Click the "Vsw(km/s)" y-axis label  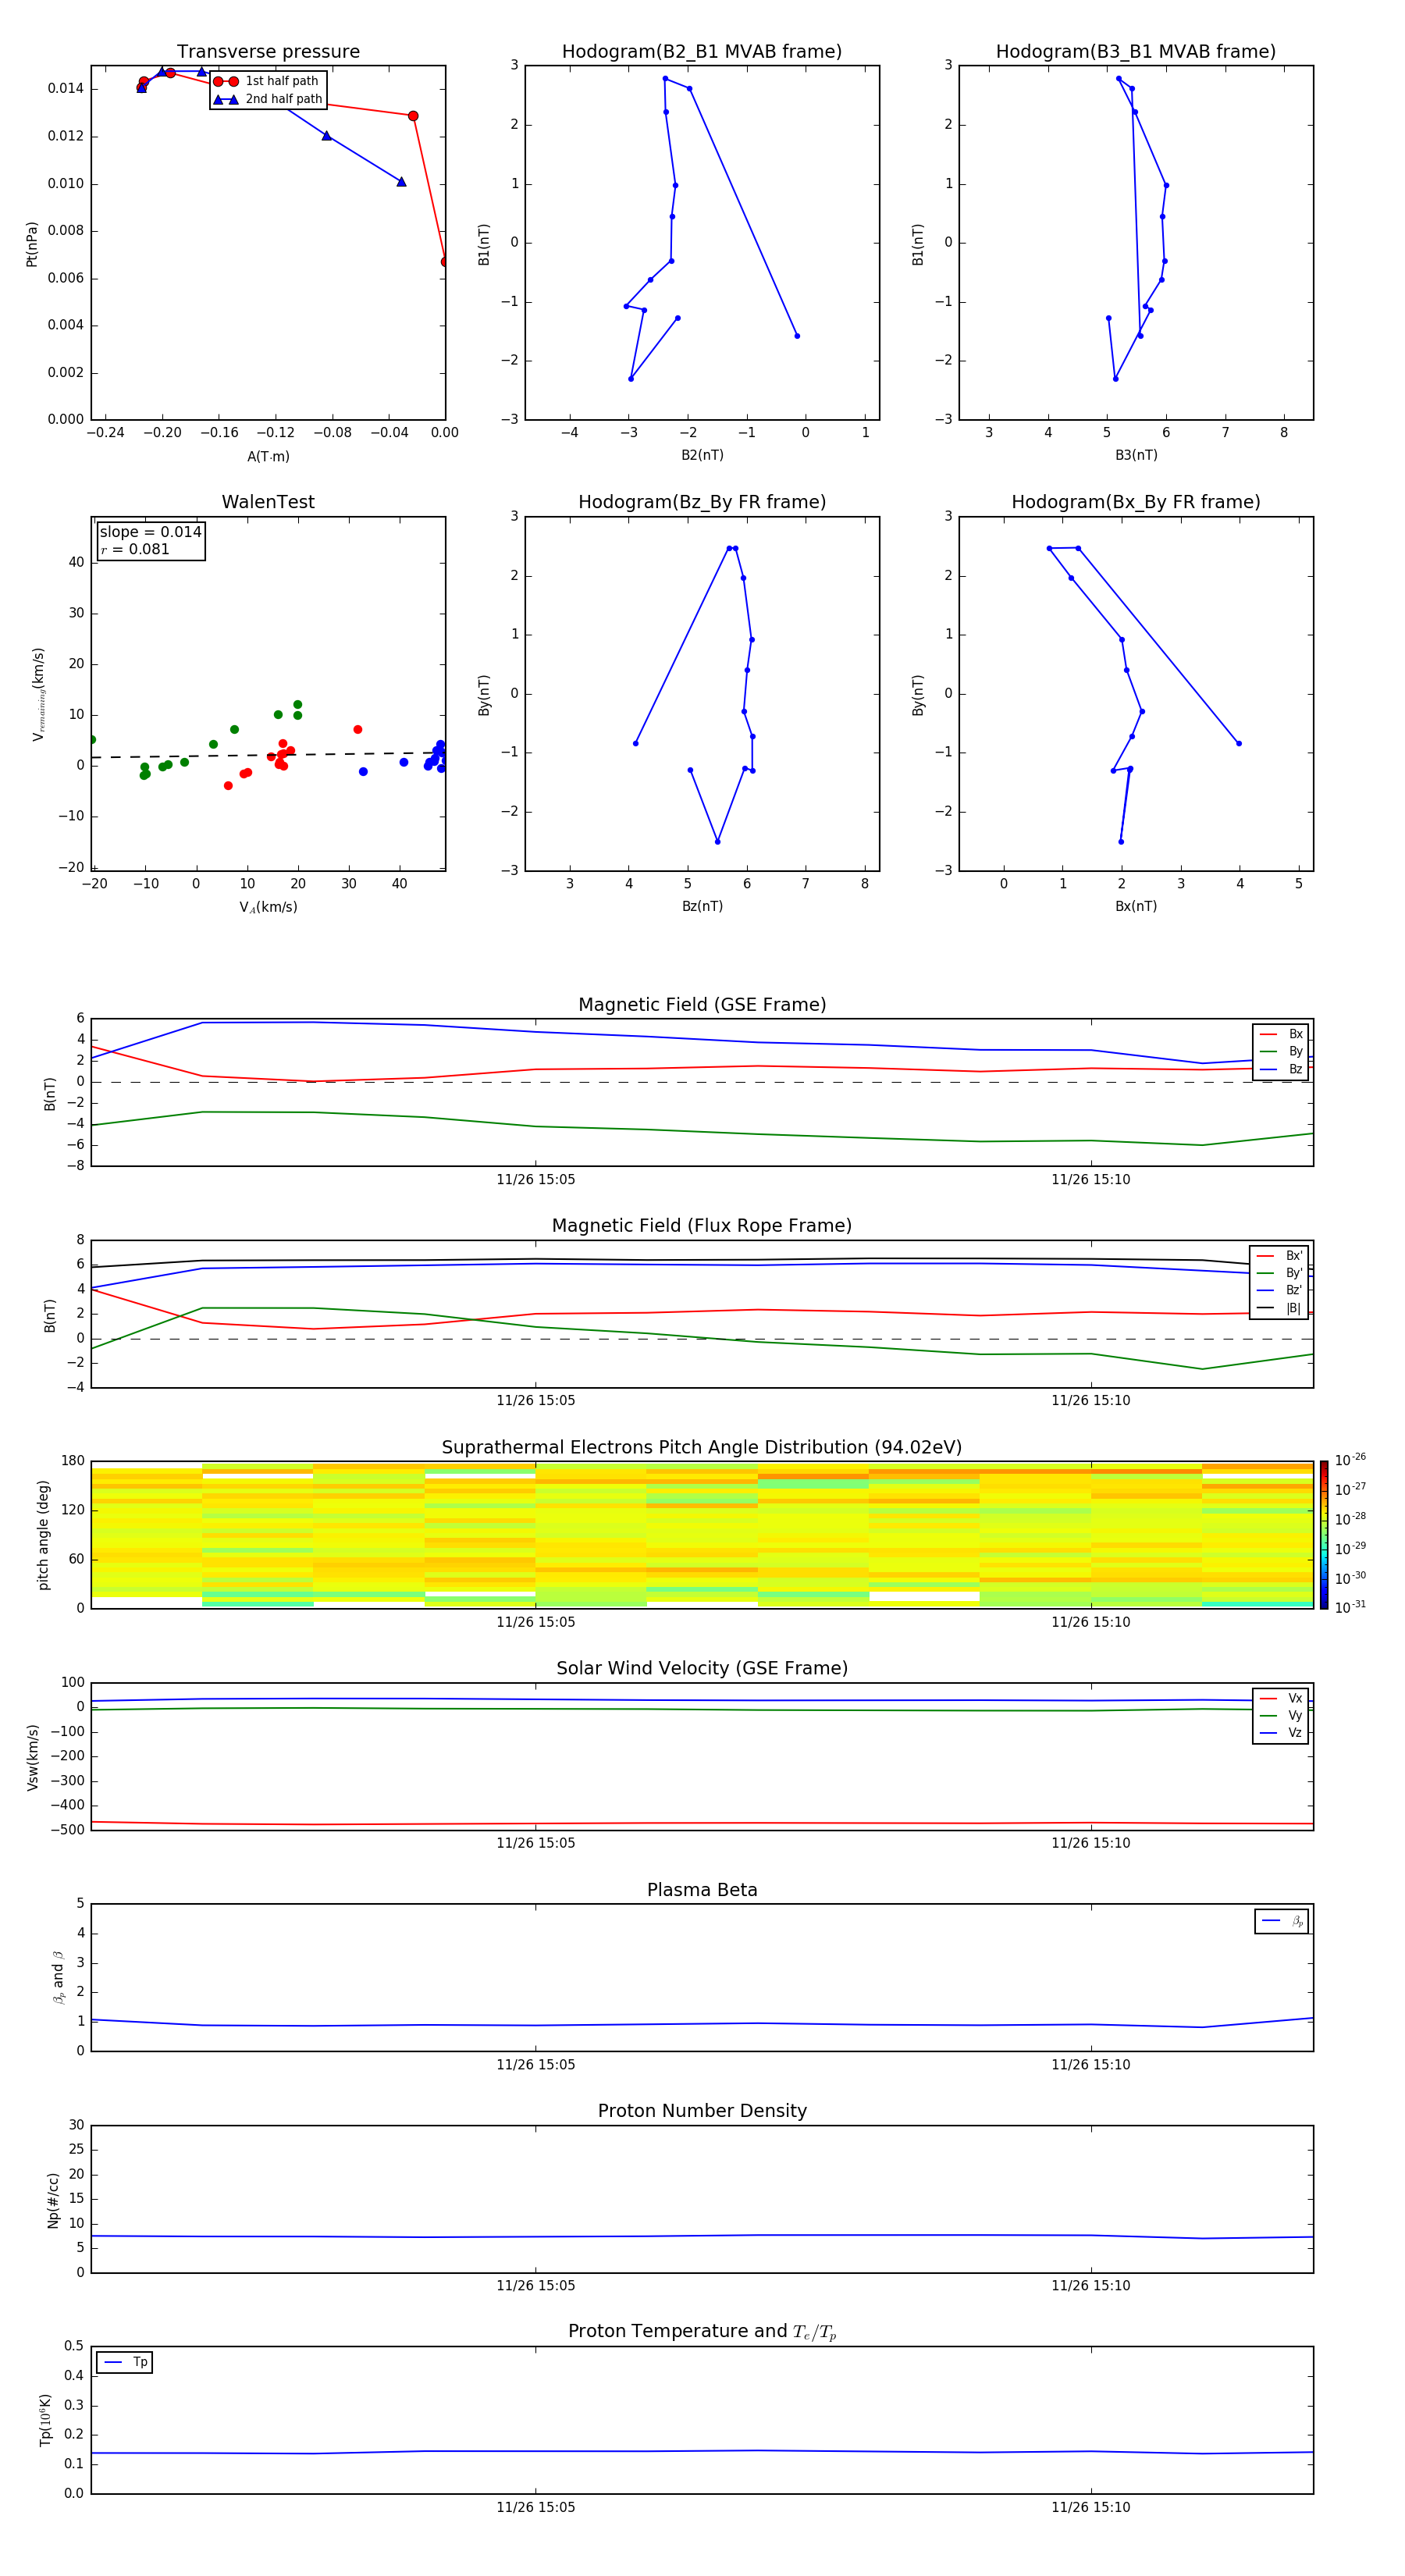point(33,1757)
